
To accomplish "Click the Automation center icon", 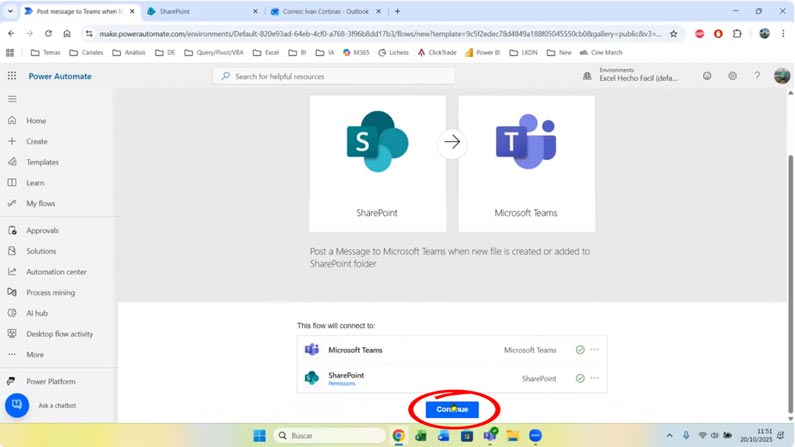I will (12, 272).
